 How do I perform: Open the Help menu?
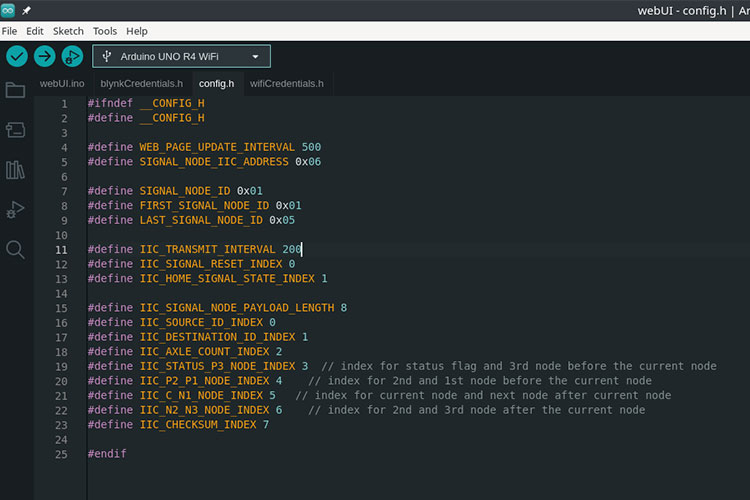[137, 31]
